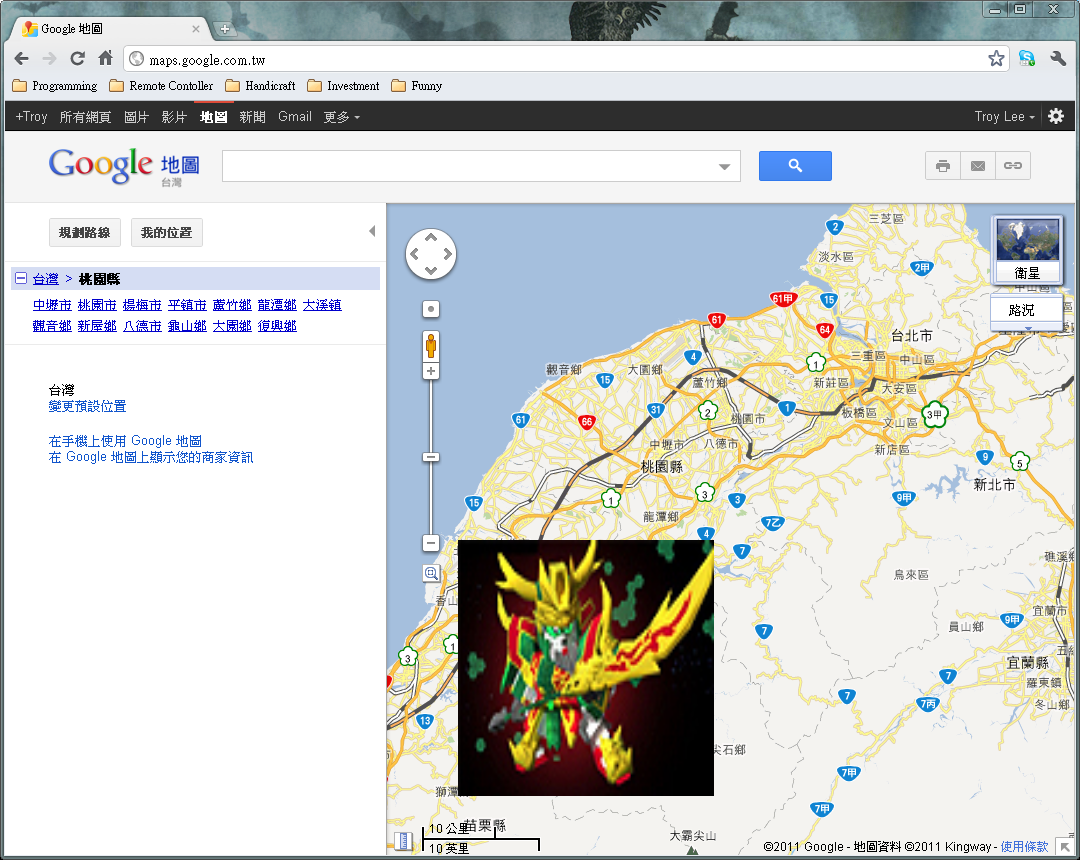Go to browser home page icon

pos(105,59)
